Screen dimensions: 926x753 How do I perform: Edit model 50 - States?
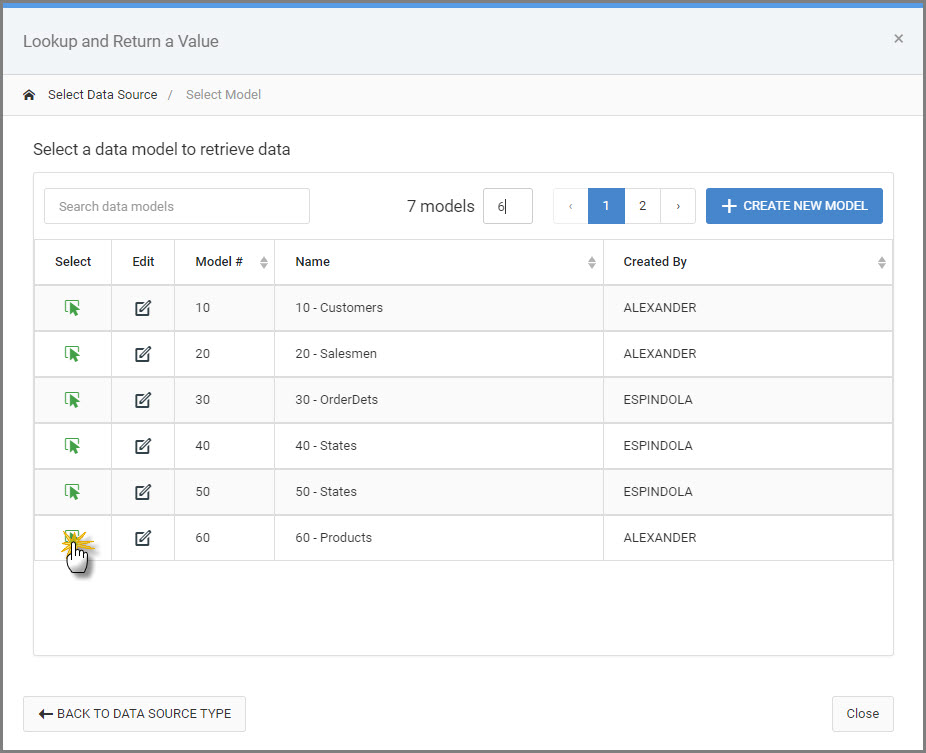[x=143, y=492]
